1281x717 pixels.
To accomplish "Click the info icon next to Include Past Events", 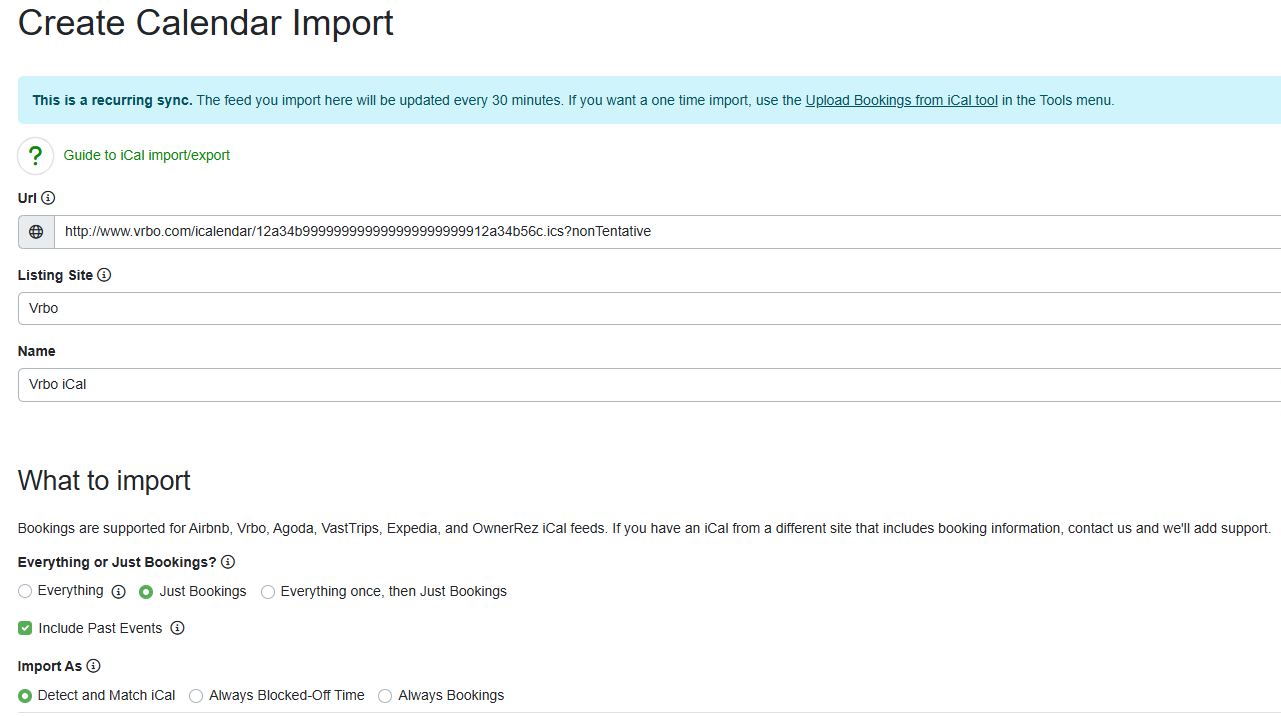I will [x=177, y=628].
